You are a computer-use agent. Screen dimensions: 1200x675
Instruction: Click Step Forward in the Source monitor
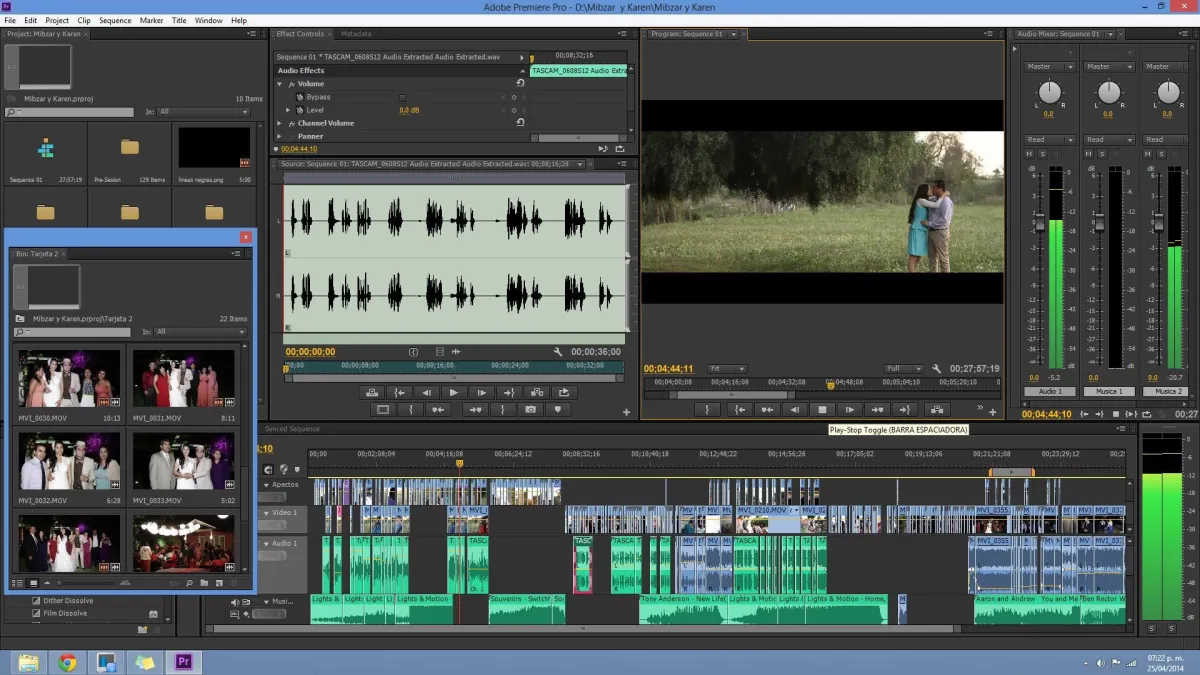point(481,393)
